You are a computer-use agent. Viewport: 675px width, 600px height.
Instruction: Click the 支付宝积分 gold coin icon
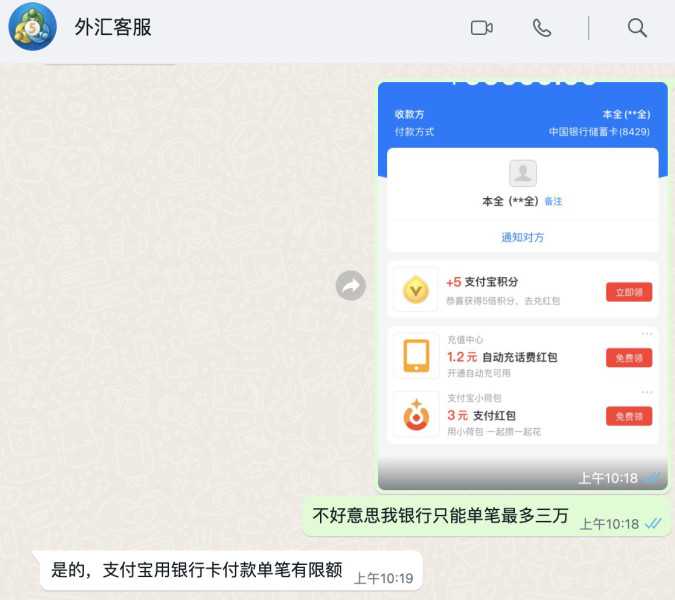416,289
